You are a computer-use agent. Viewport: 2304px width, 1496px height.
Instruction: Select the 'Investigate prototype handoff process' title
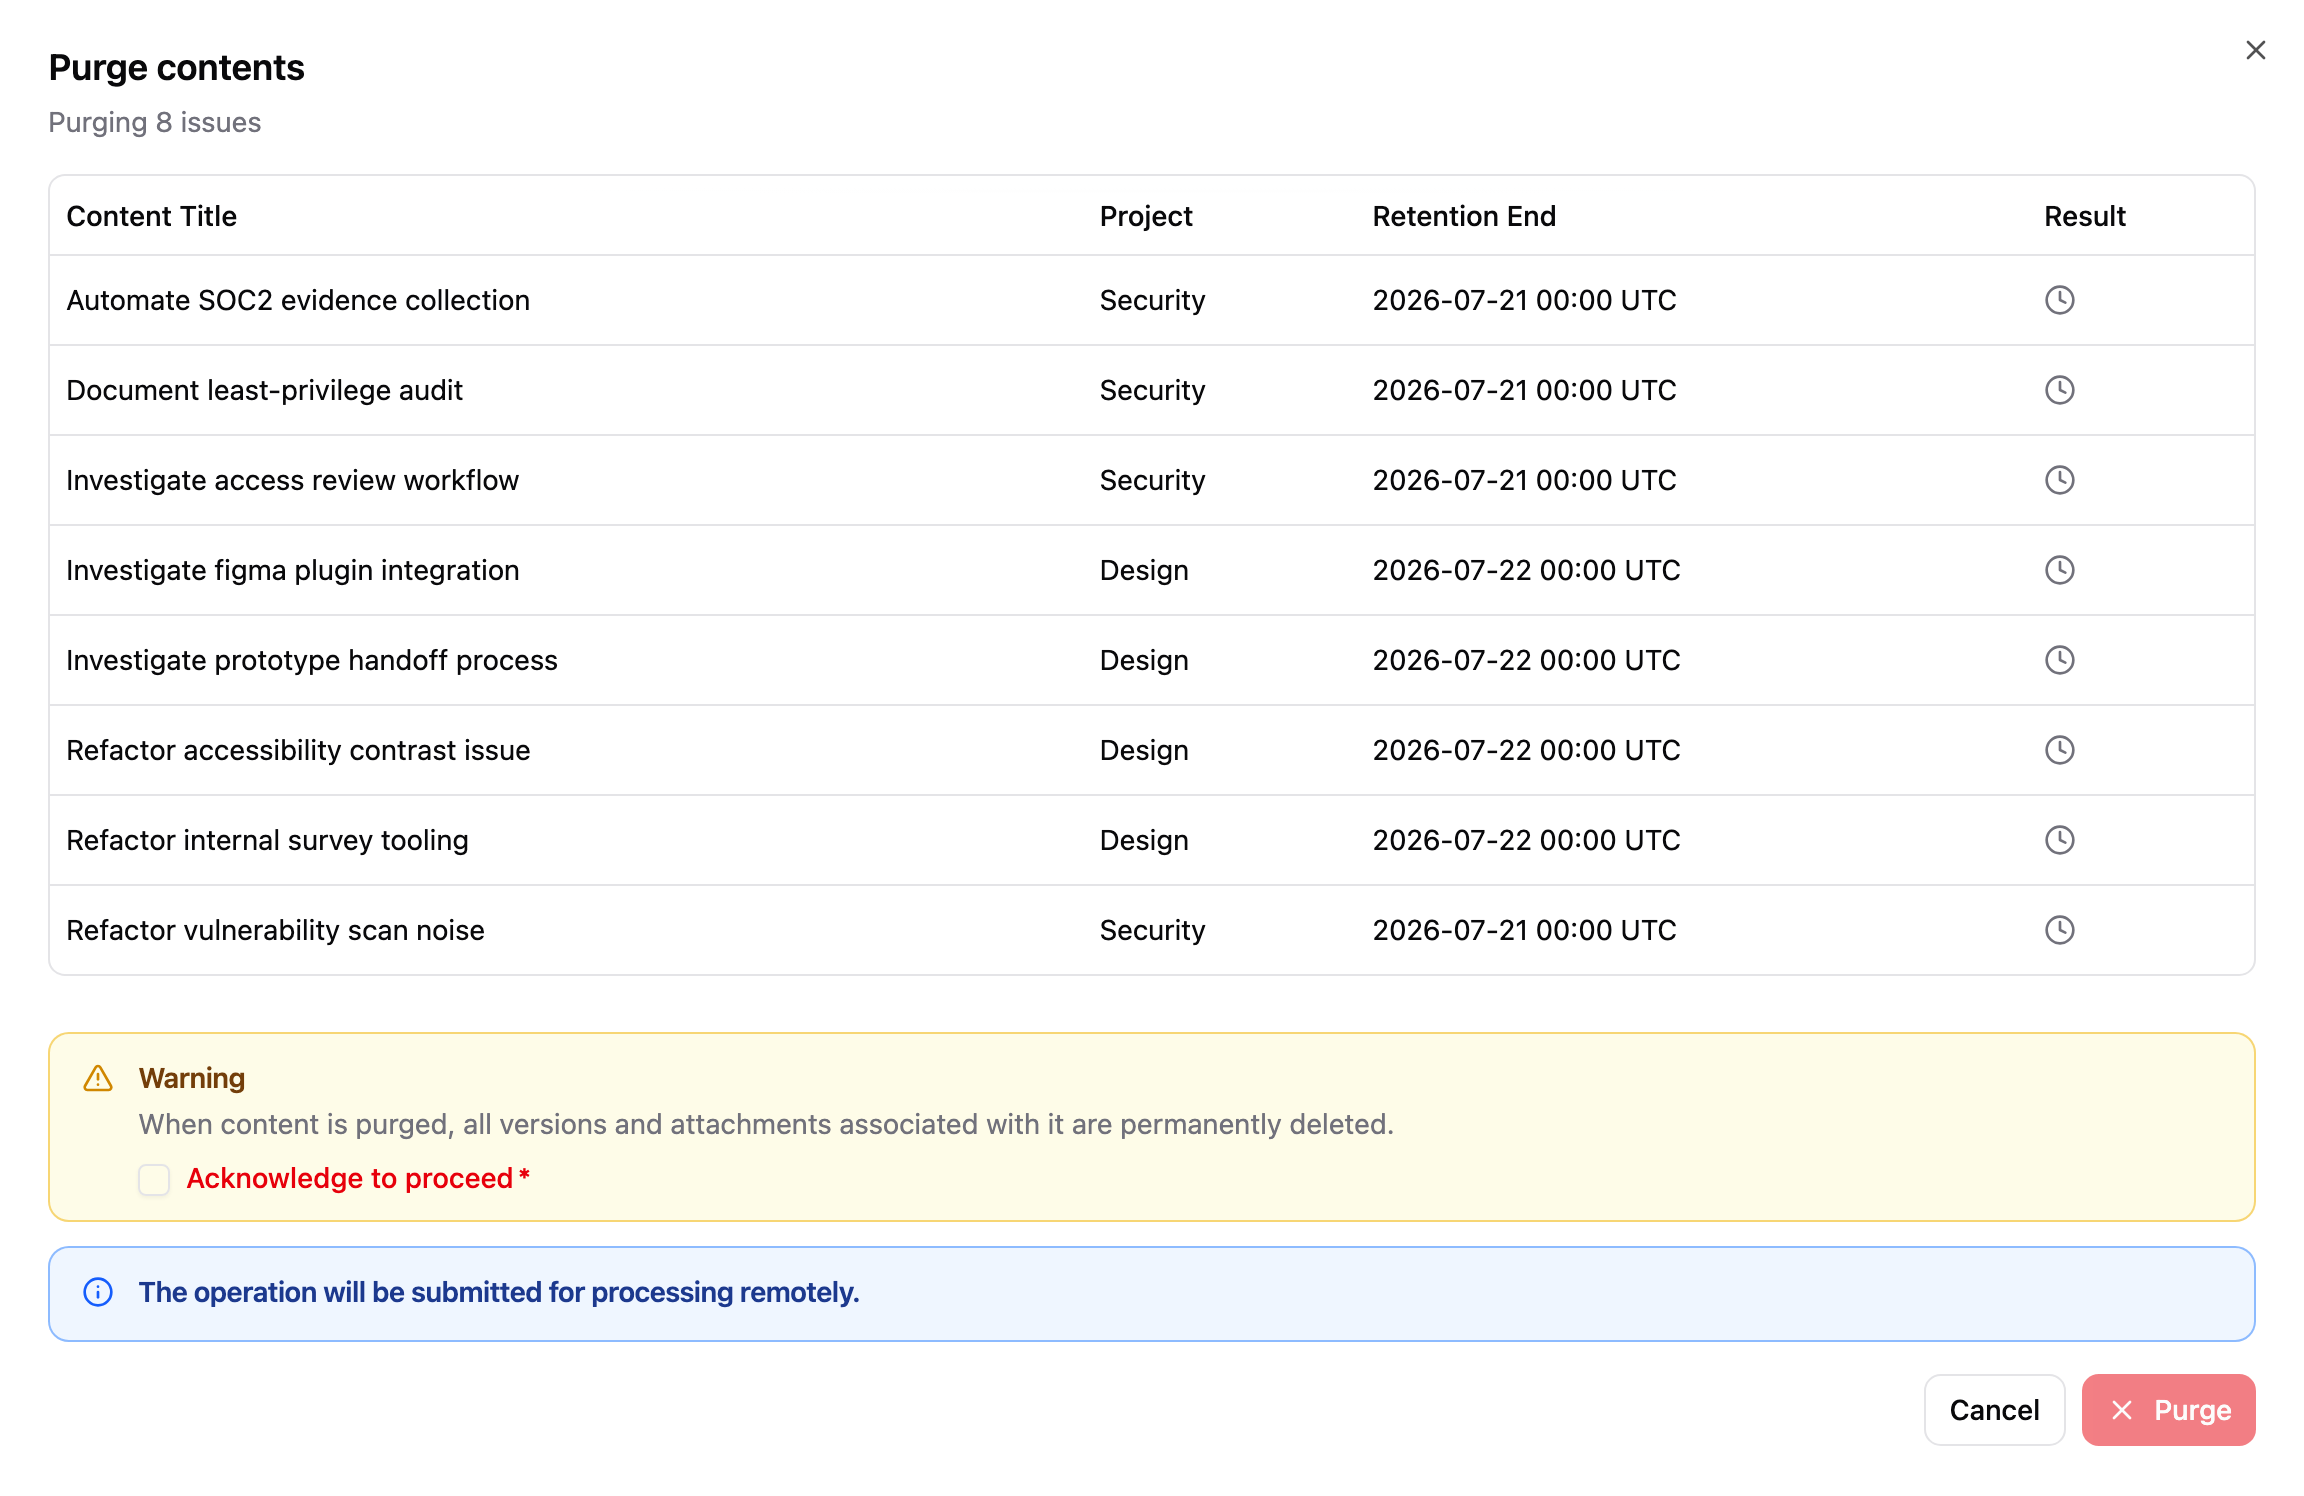click(312, 660)
